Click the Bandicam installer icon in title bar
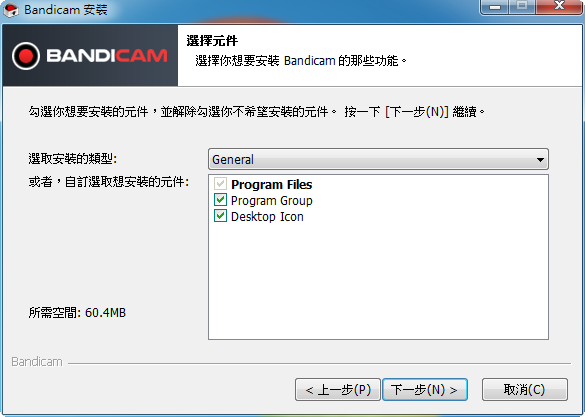The width and height of the screenshot is (585, 417). (x=10, y=9)
